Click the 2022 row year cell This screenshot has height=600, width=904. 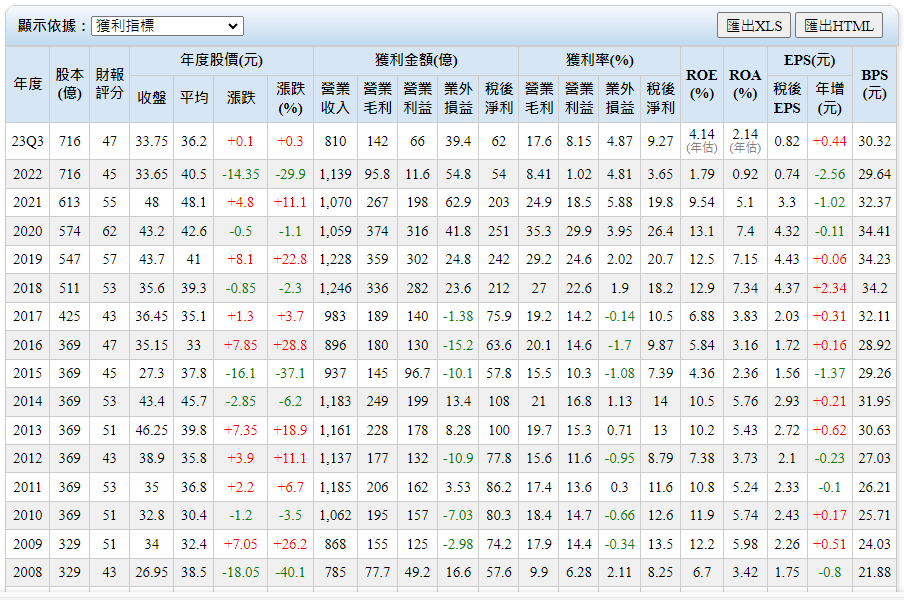click(27, 174)
